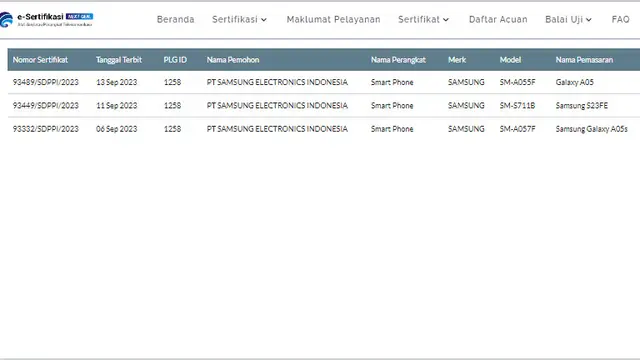Image resolution: width=640 pixels, height=360 pixels.
Task: Click applicant name in the SM-S711B row
Action: click(277, 105)
